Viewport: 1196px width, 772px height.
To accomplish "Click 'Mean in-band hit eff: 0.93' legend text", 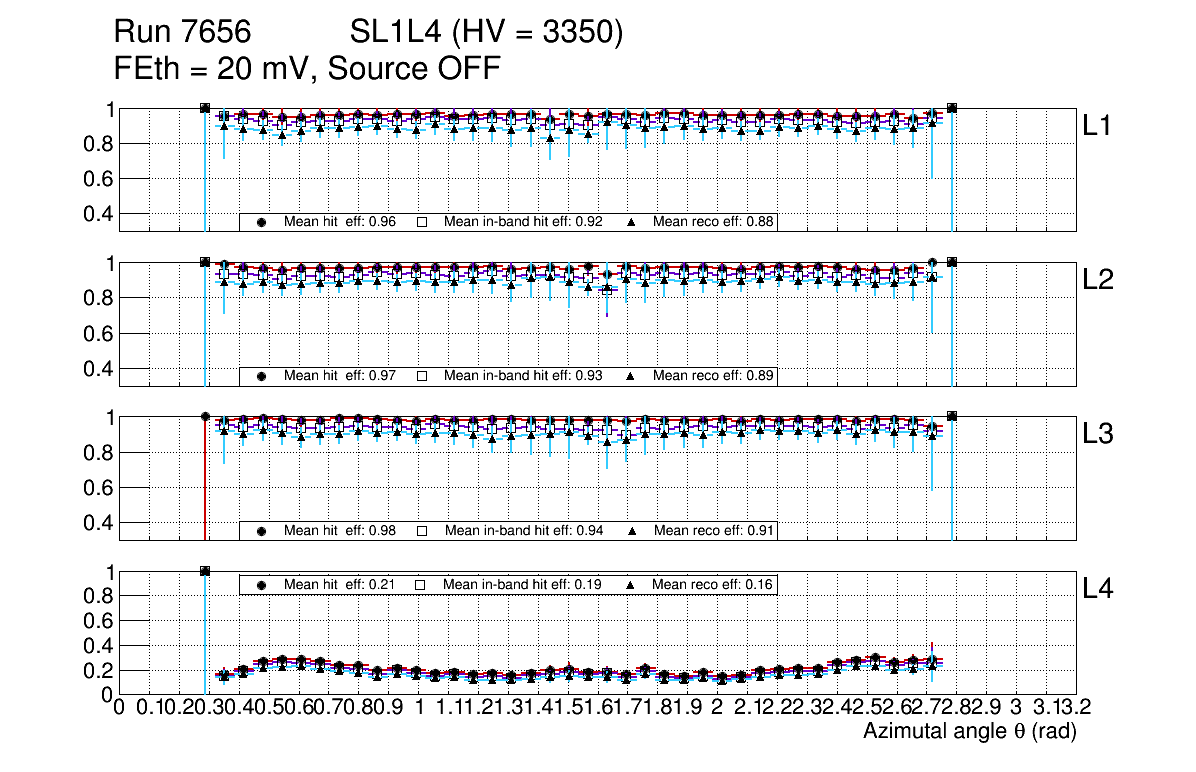I will (x=523, y=376).
